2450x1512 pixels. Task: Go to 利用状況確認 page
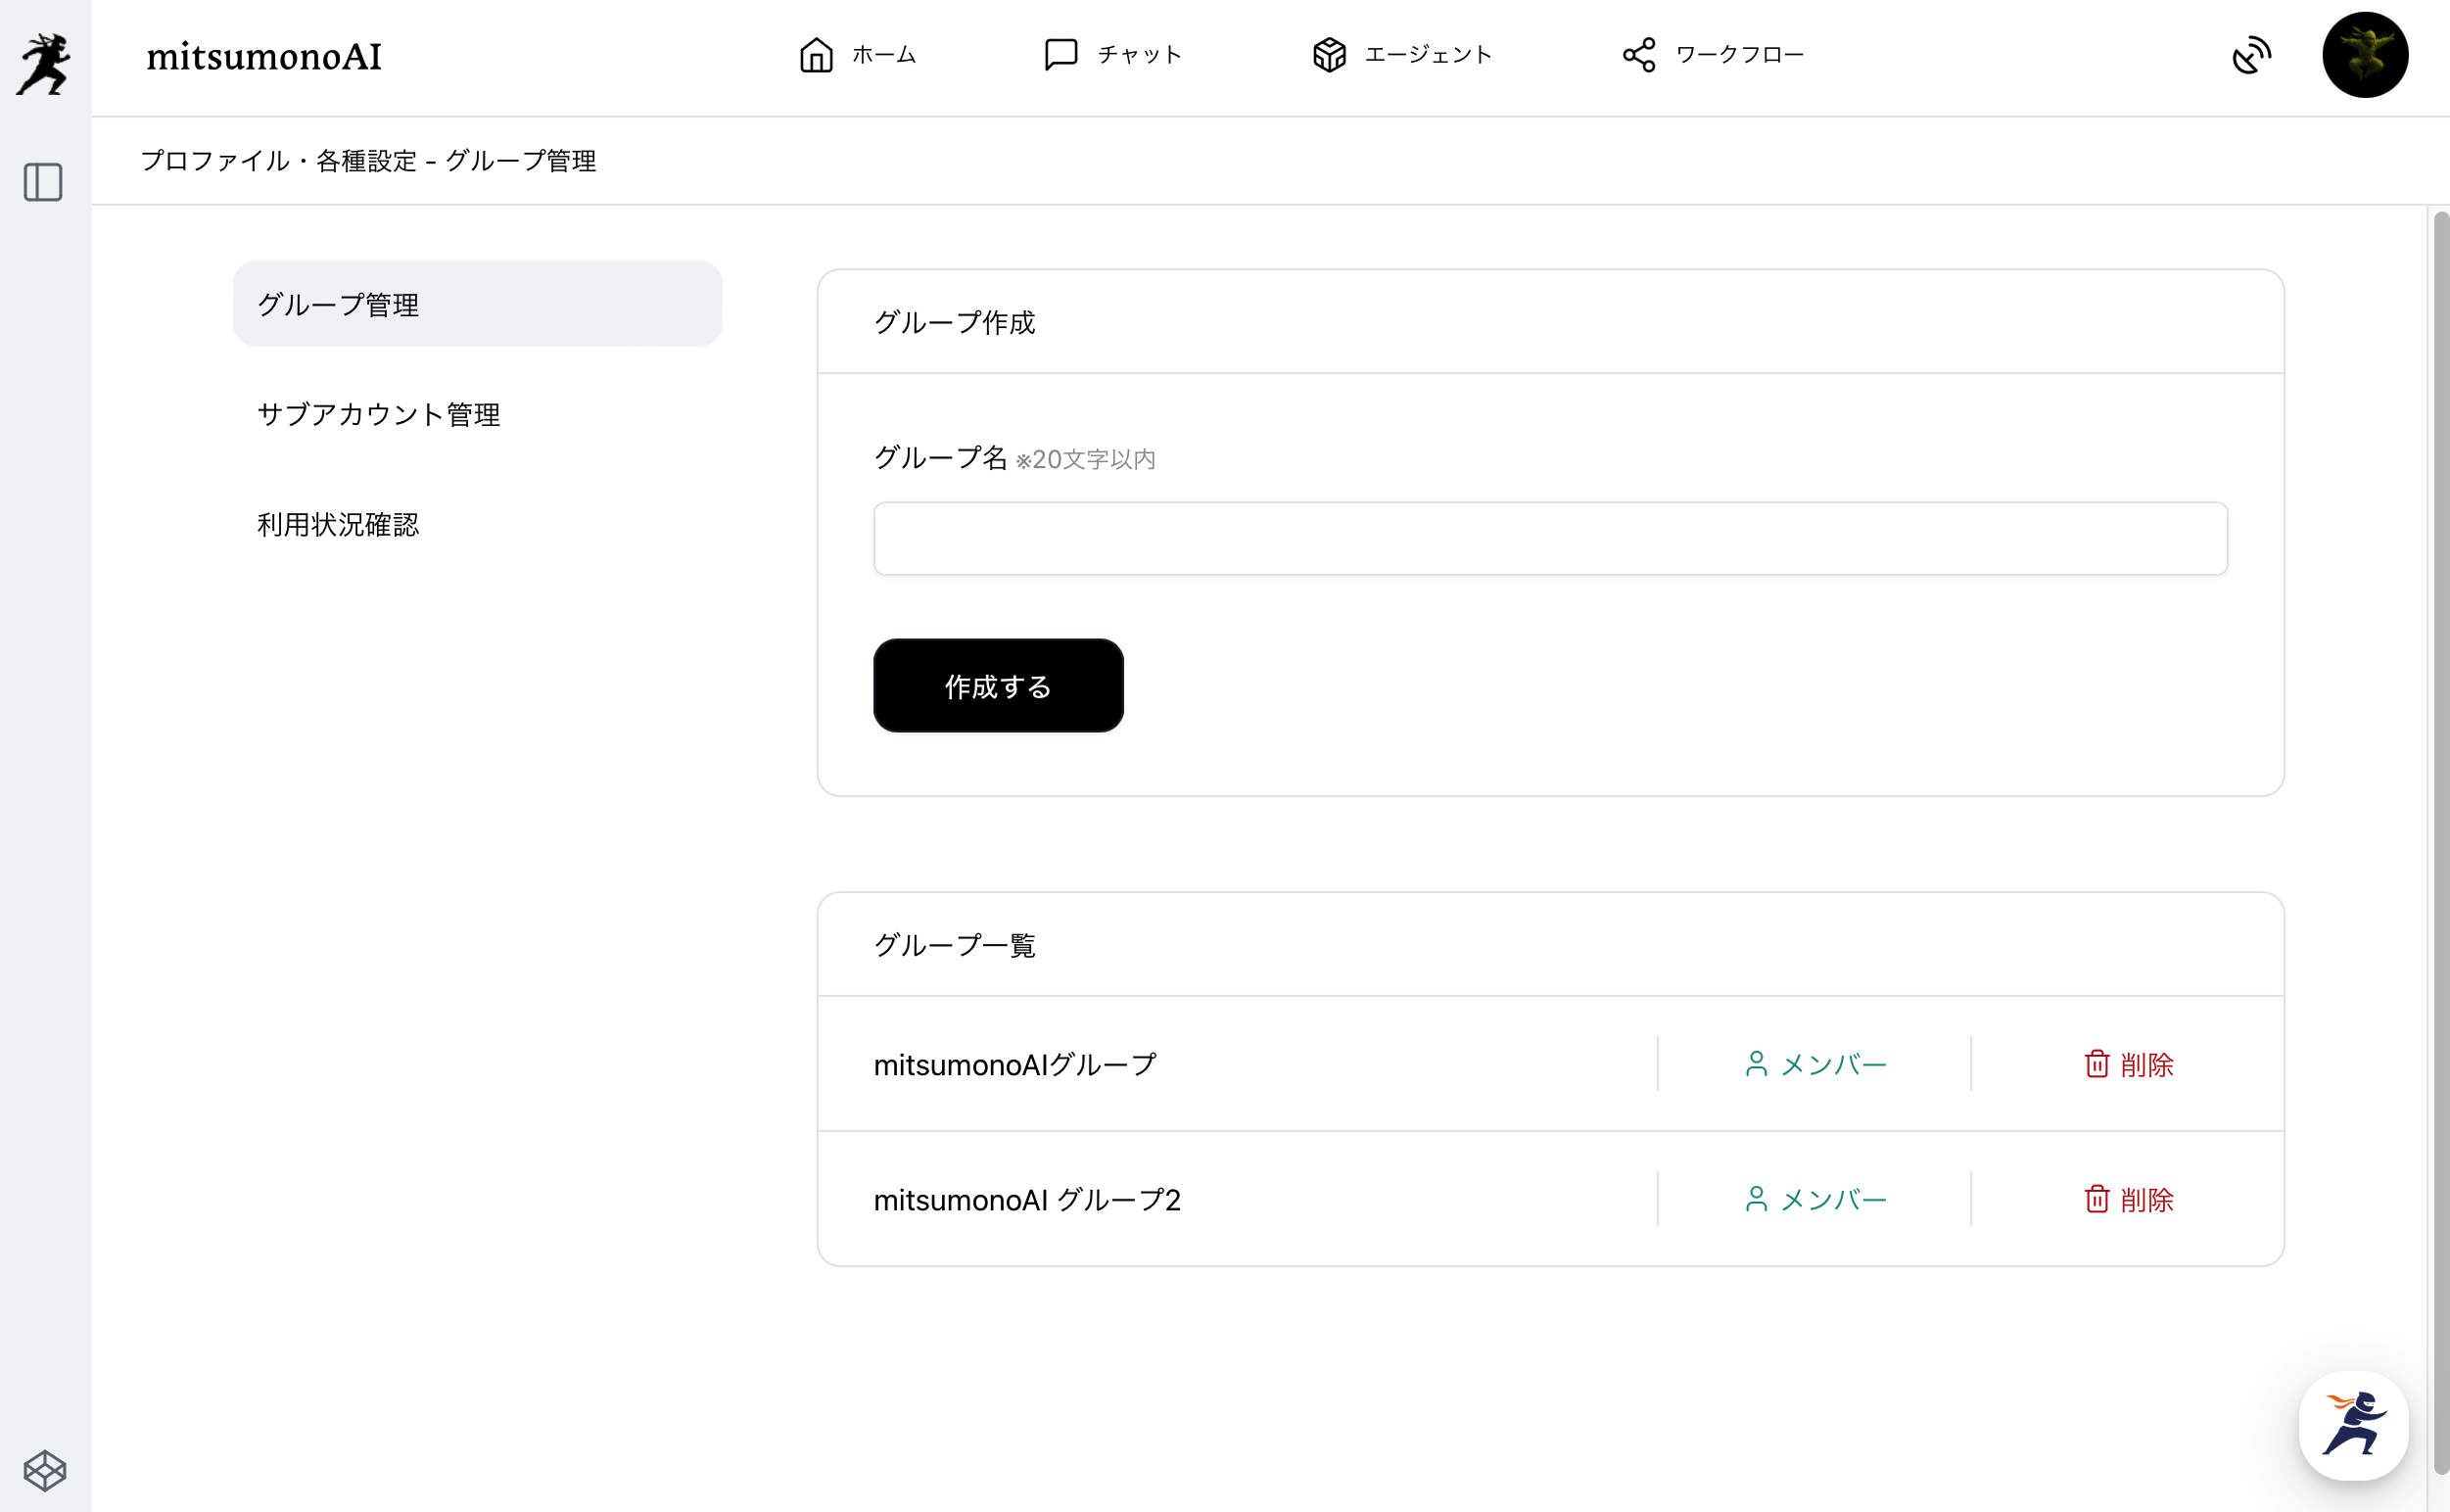pyautogui.click(x=338, y=524)
